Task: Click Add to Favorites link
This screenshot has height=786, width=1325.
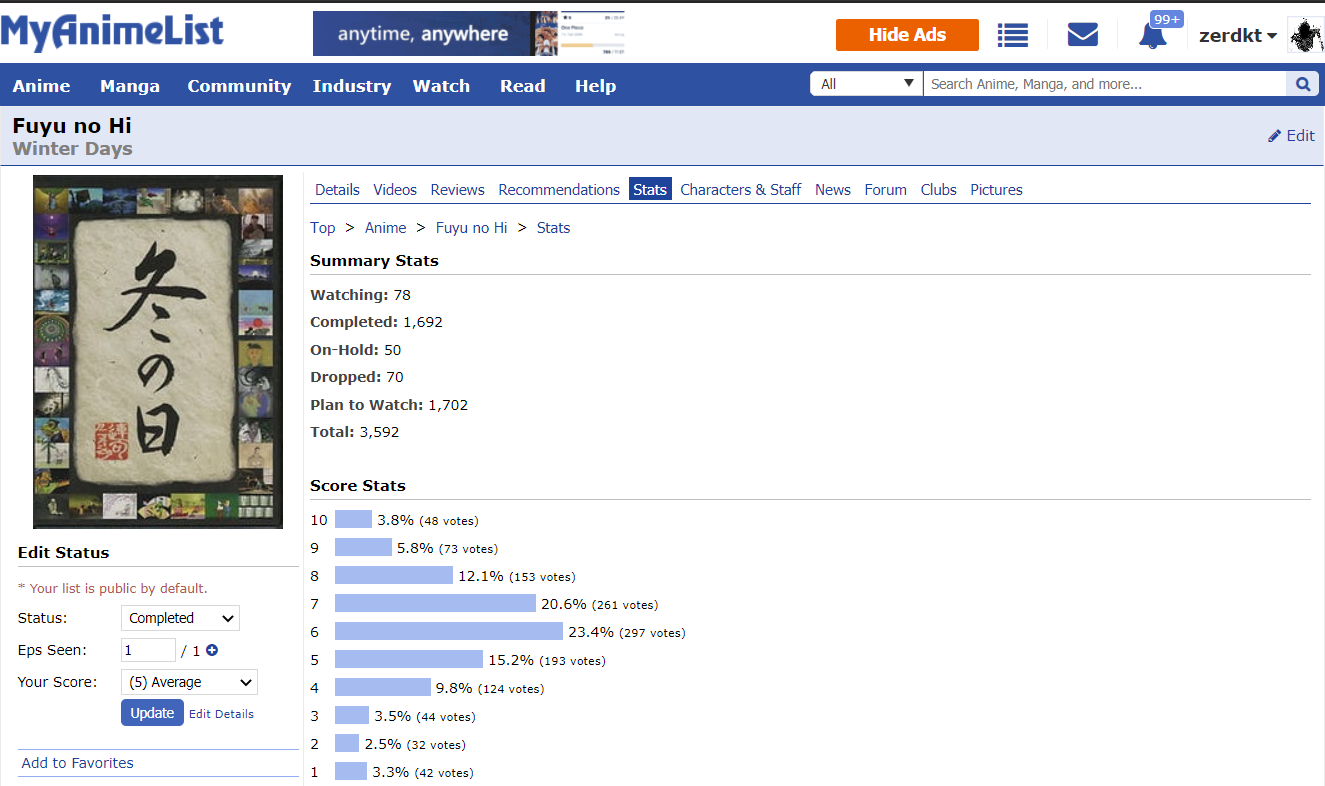Action: [x=78, y=763]
